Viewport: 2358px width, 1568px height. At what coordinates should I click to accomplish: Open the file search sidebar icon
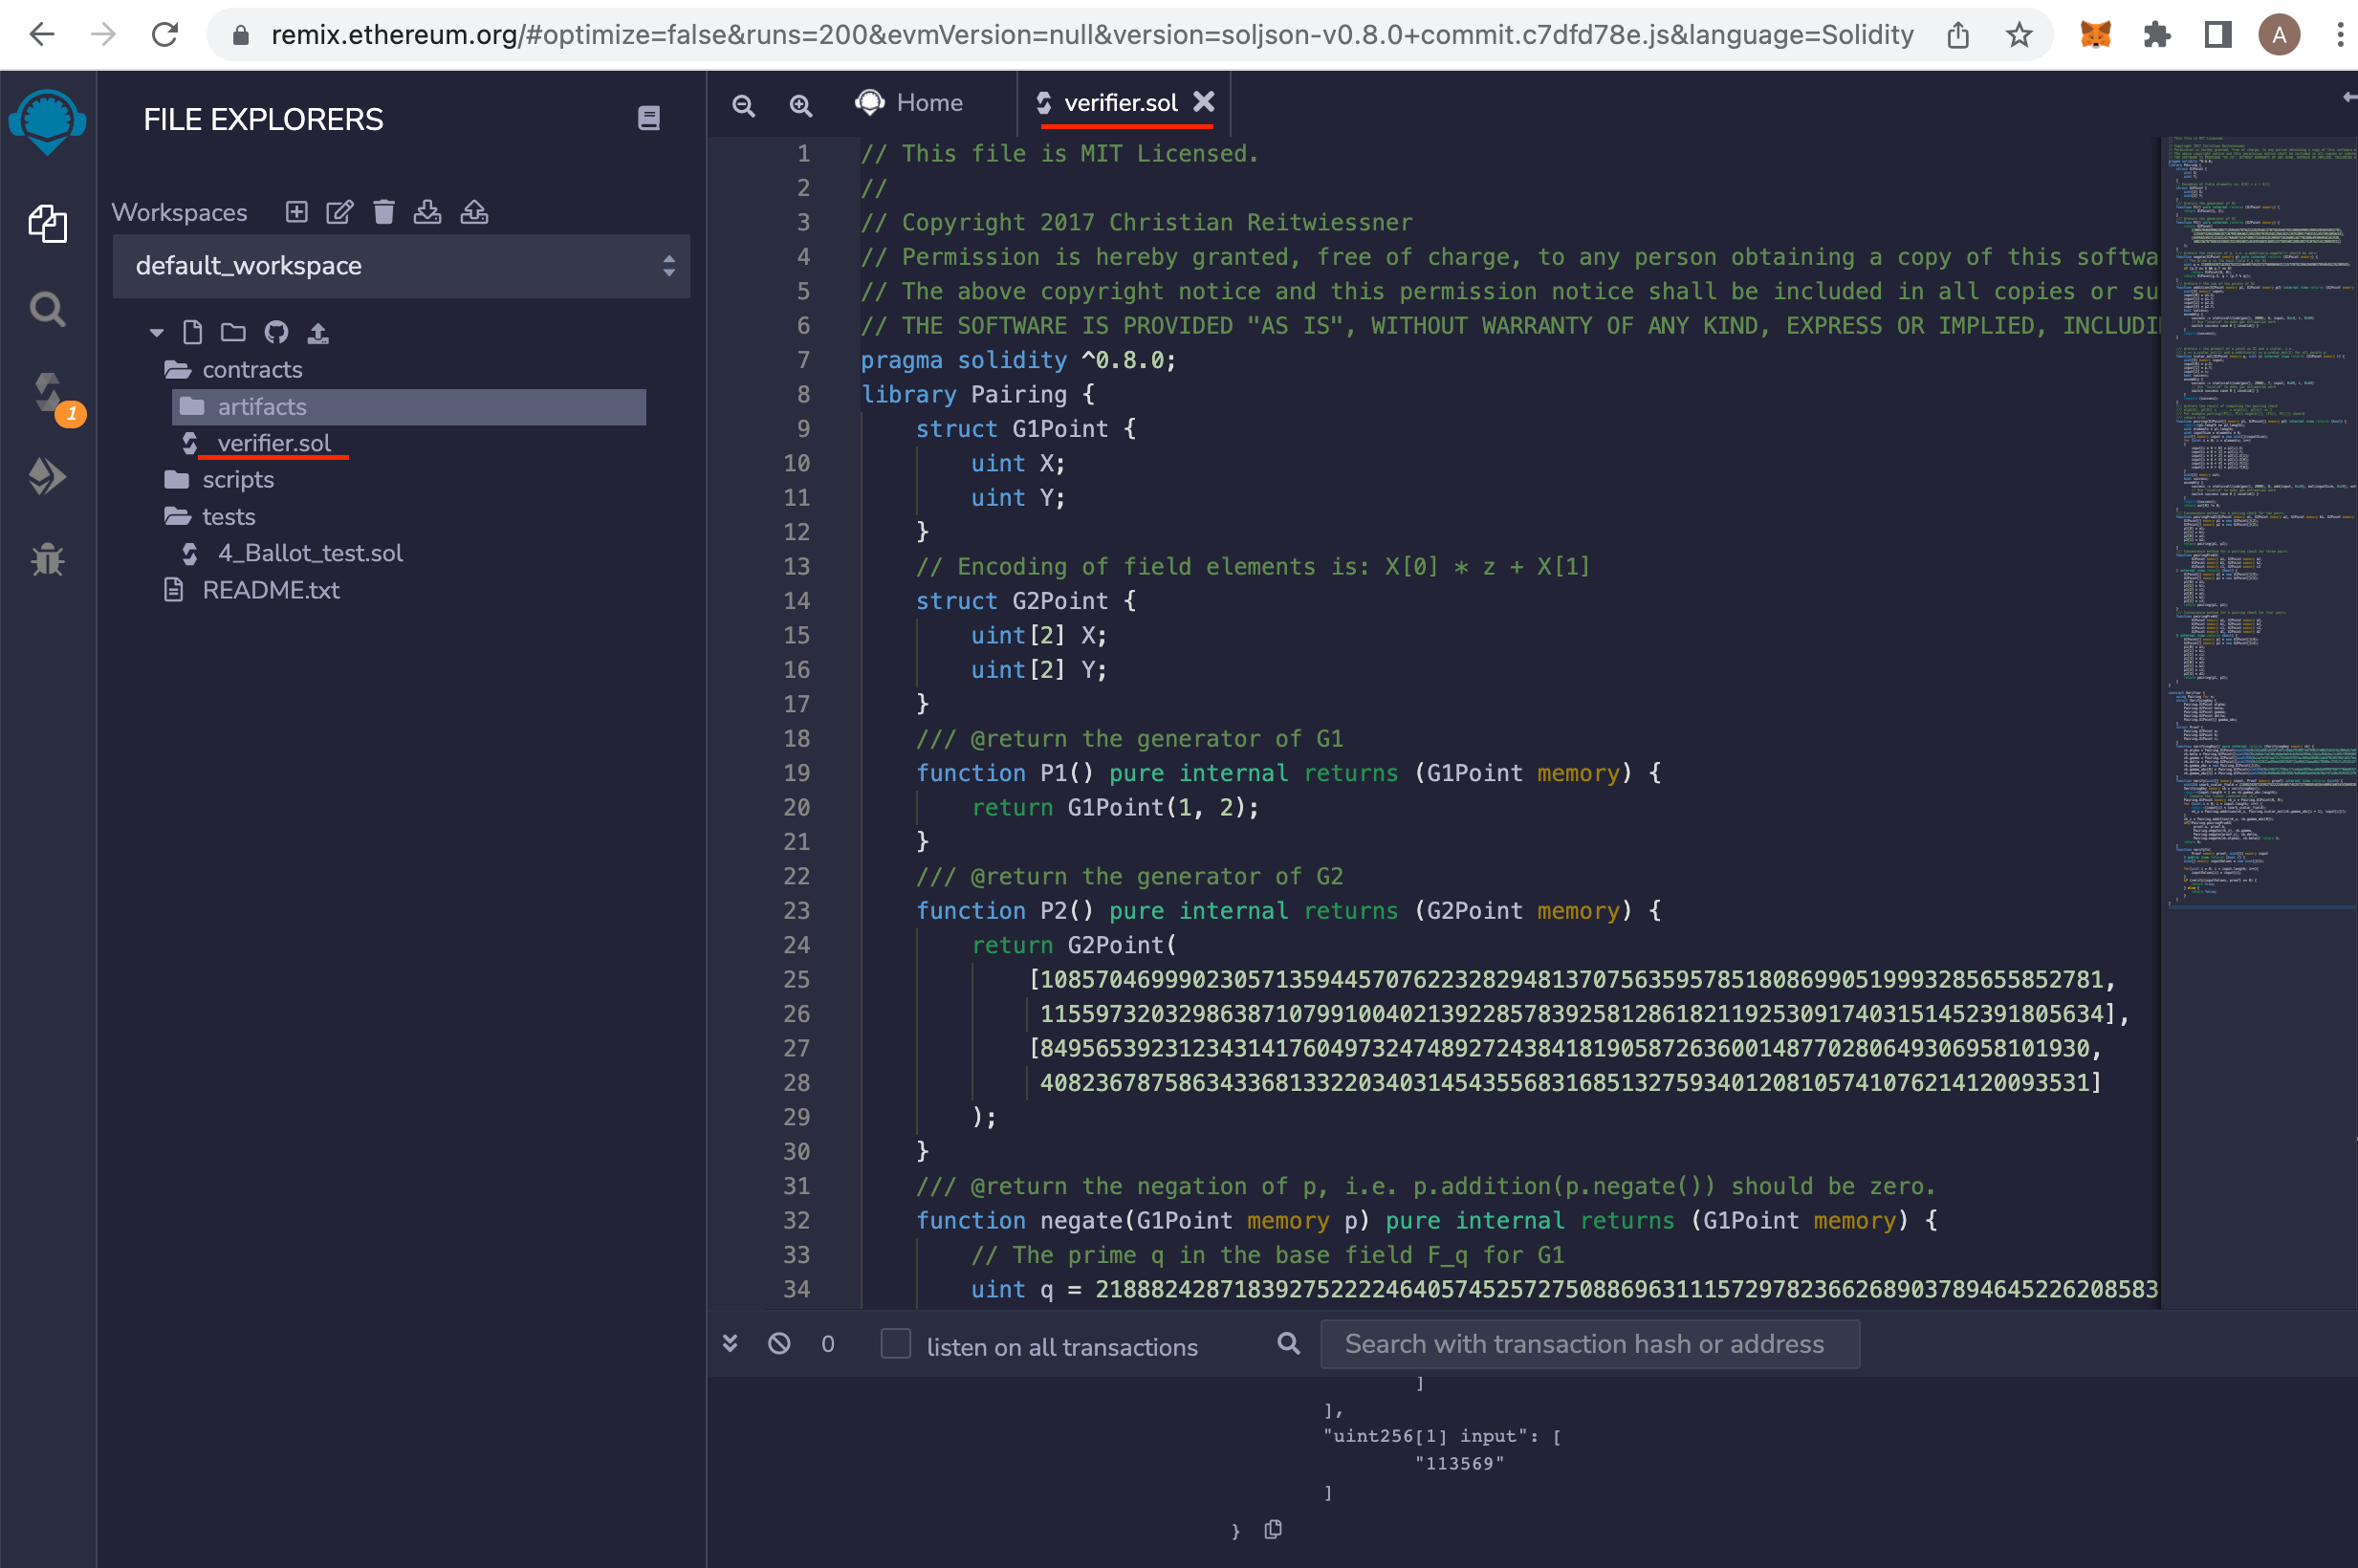(x=47, y=309)
